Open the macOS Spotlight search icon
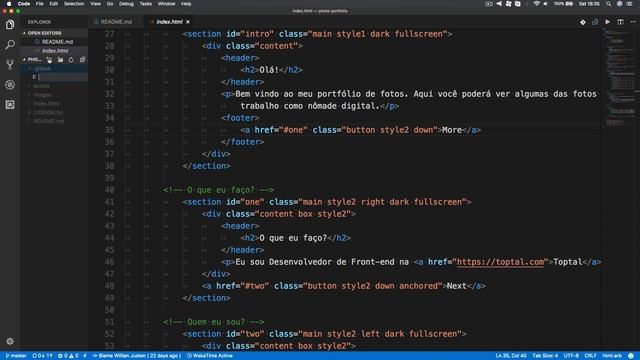Image resolution: width=640 pixels, height=360 pixels. [x=609, y=4]
